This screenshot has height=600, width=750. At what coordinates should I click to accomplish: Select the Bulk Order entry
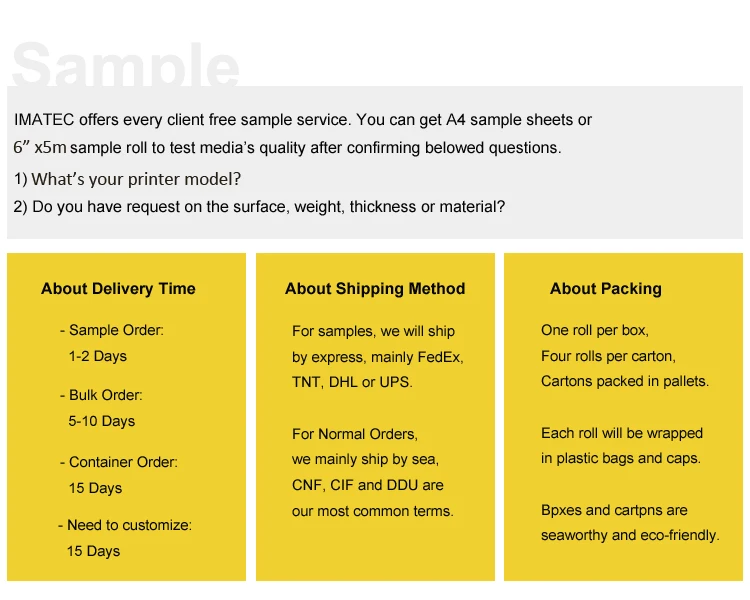click(101, 395)
